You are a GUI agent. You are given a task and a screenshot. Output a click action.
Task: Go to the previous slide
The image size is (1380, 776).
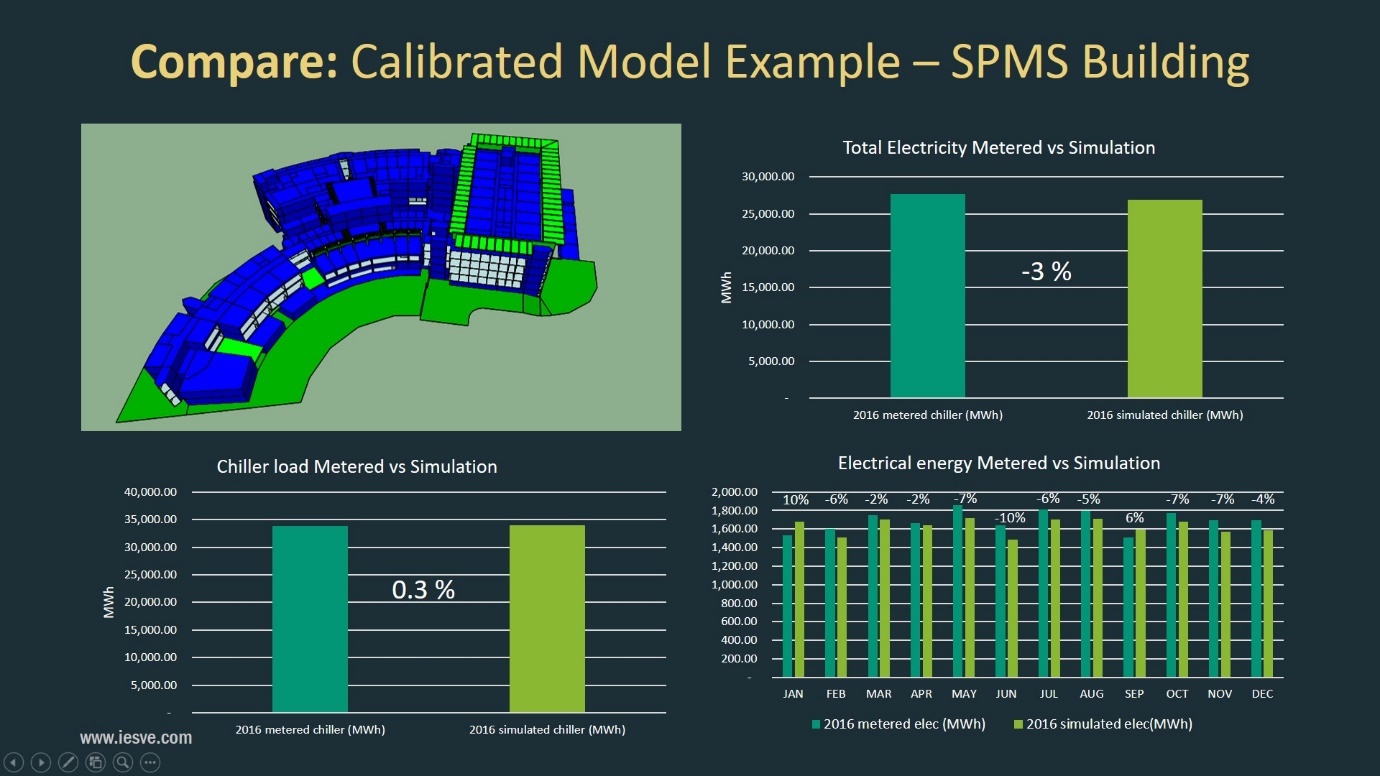pos(14,763)
